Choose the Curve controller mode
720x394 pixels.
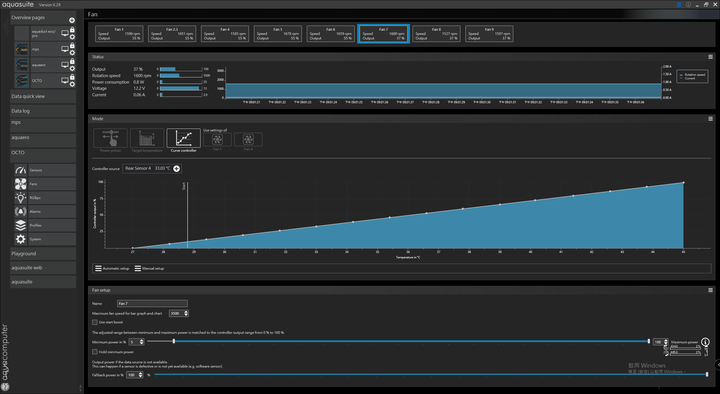pos(184,138)
